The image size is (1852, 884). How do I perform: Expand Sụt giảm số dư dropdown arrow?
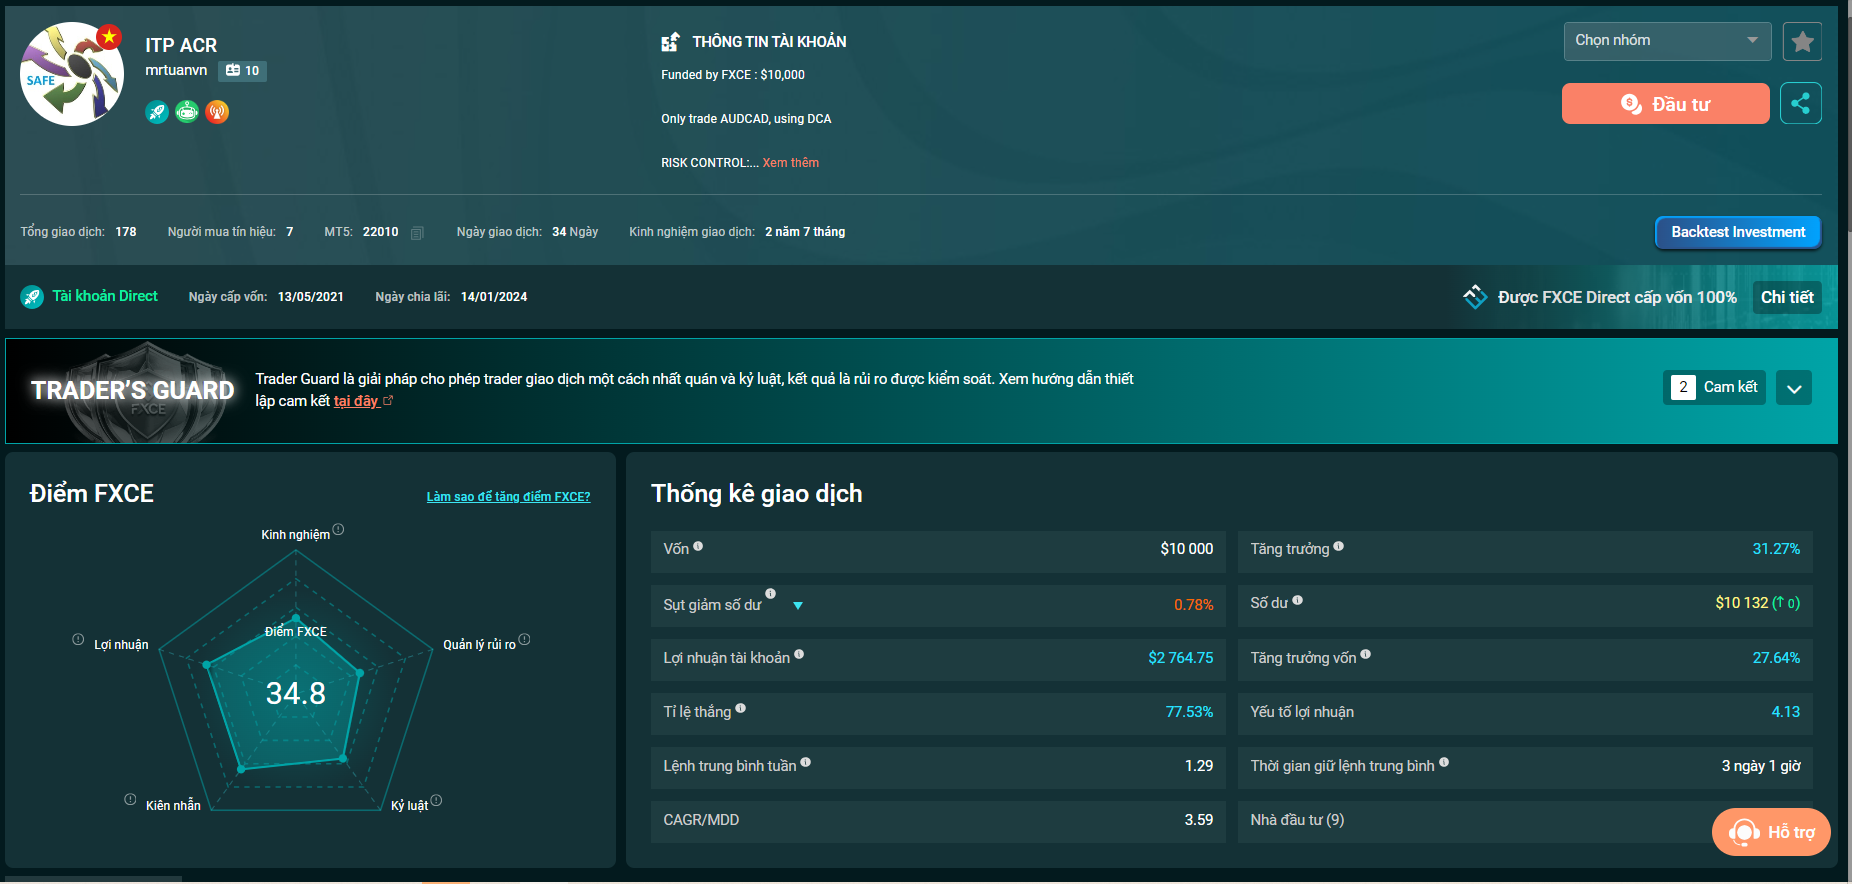point(798,606)
